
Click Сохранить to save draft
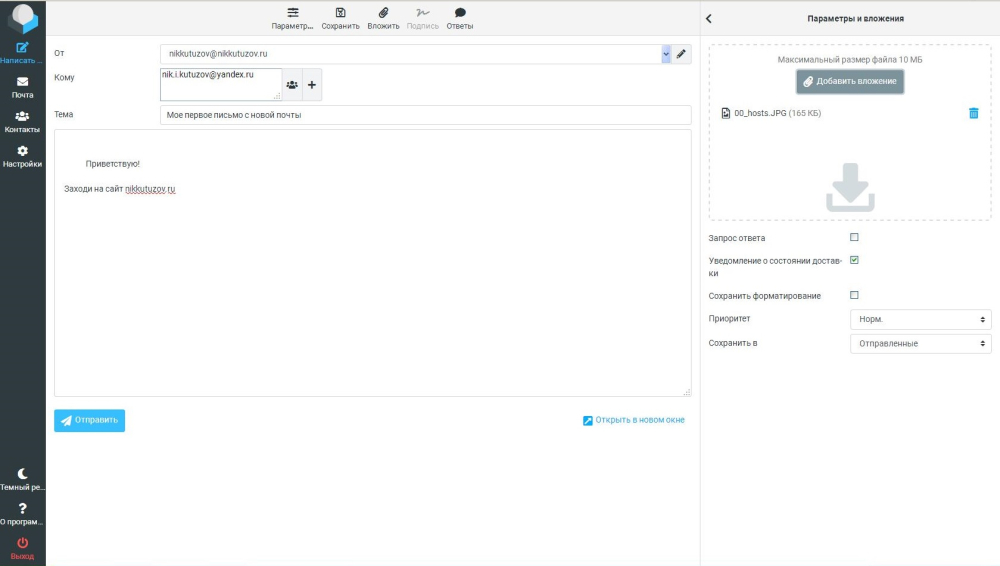pos(341,19)
